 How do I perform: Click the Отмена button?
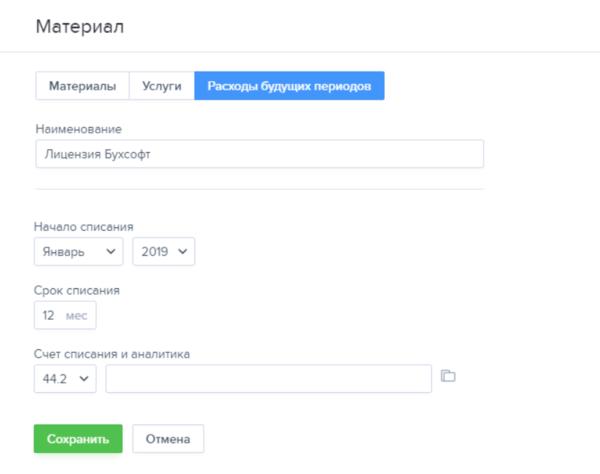point(168,439)
